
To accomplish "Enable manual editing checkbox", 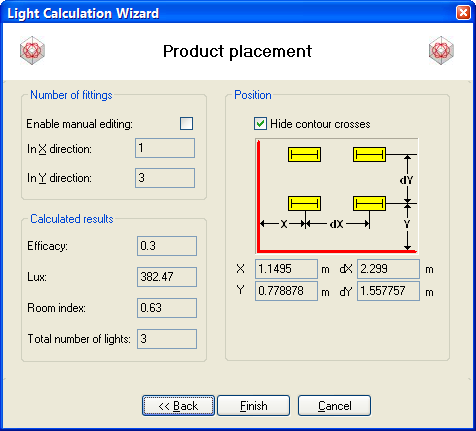I will pos(186,123).
